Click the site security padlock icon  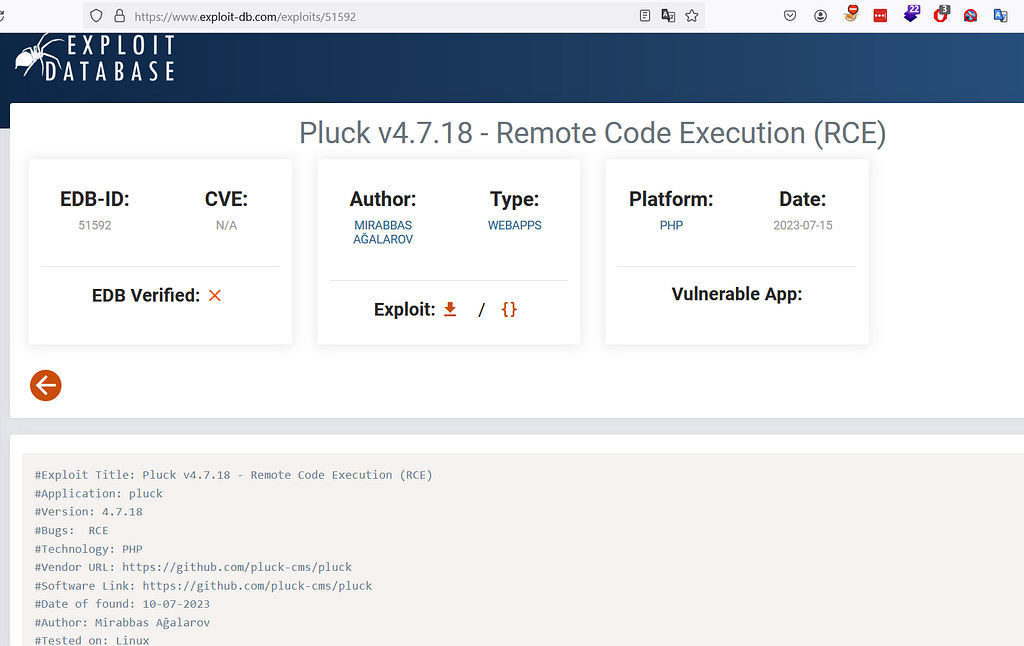[x=120, y=16]
